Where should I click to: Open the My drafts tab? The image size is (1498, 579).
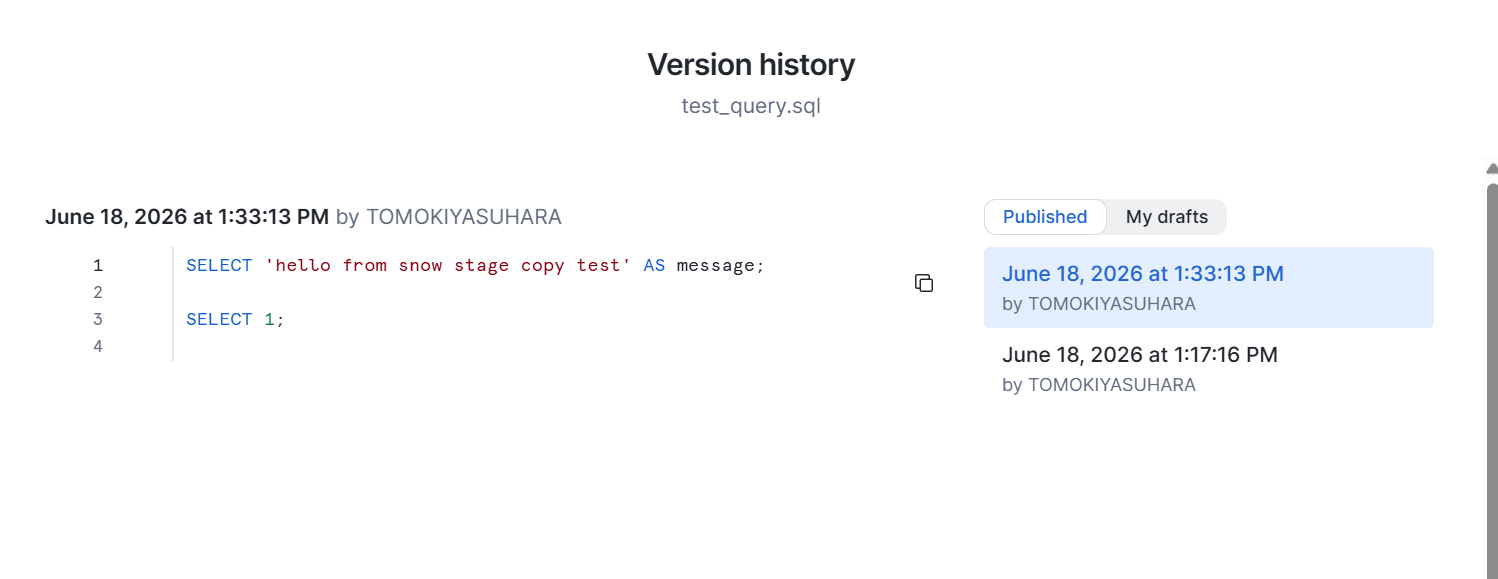(1167, 217)
